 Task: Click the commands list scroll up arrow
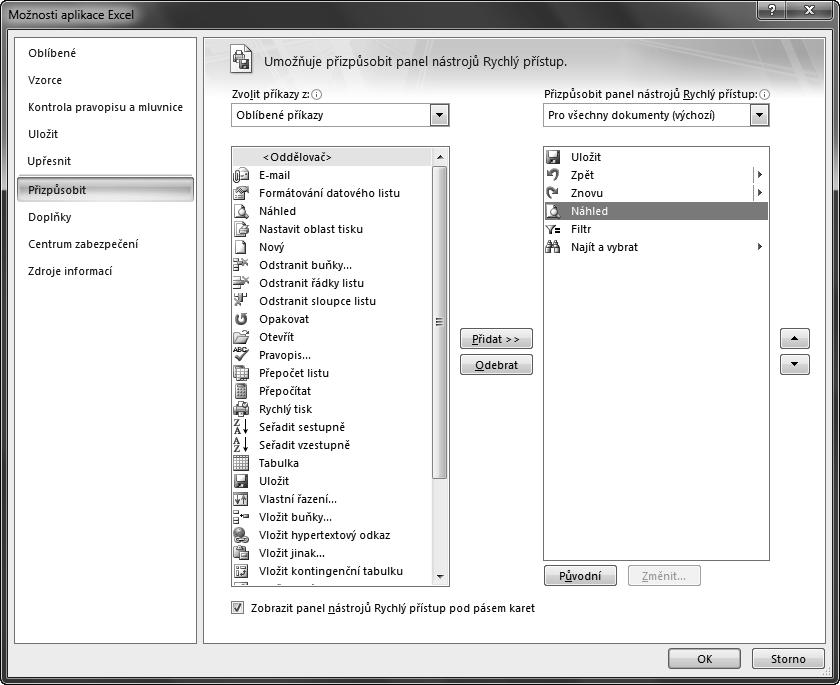[440, 157]
